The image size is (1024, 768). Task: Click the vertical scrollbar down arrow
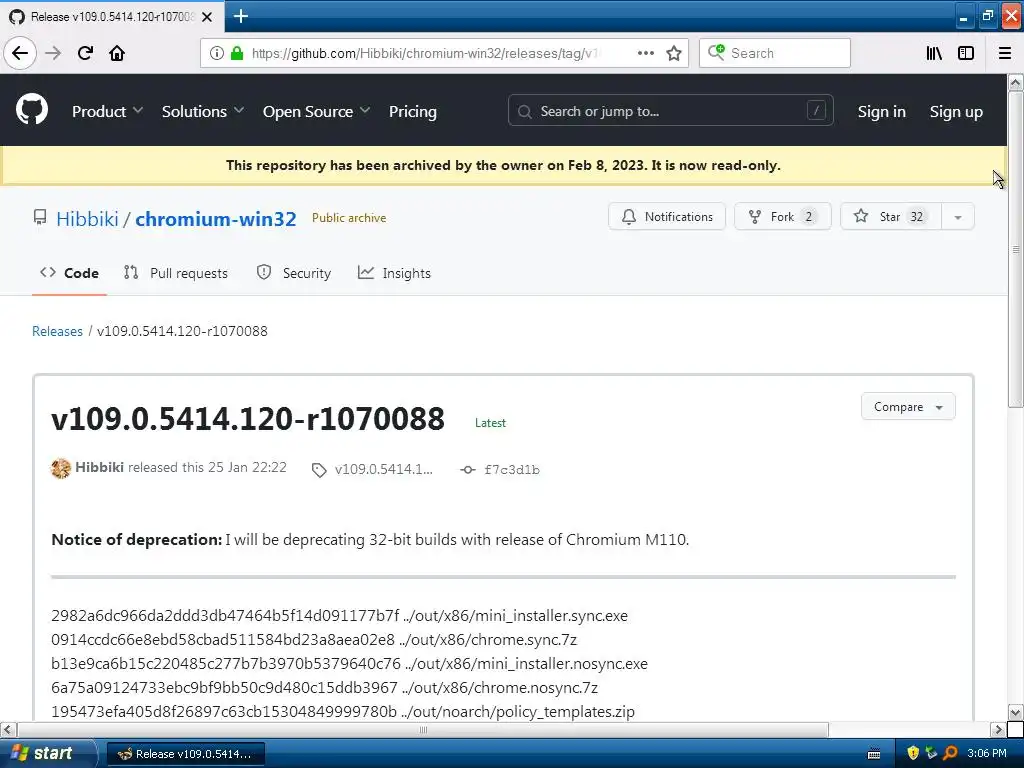coord(1016,712)
